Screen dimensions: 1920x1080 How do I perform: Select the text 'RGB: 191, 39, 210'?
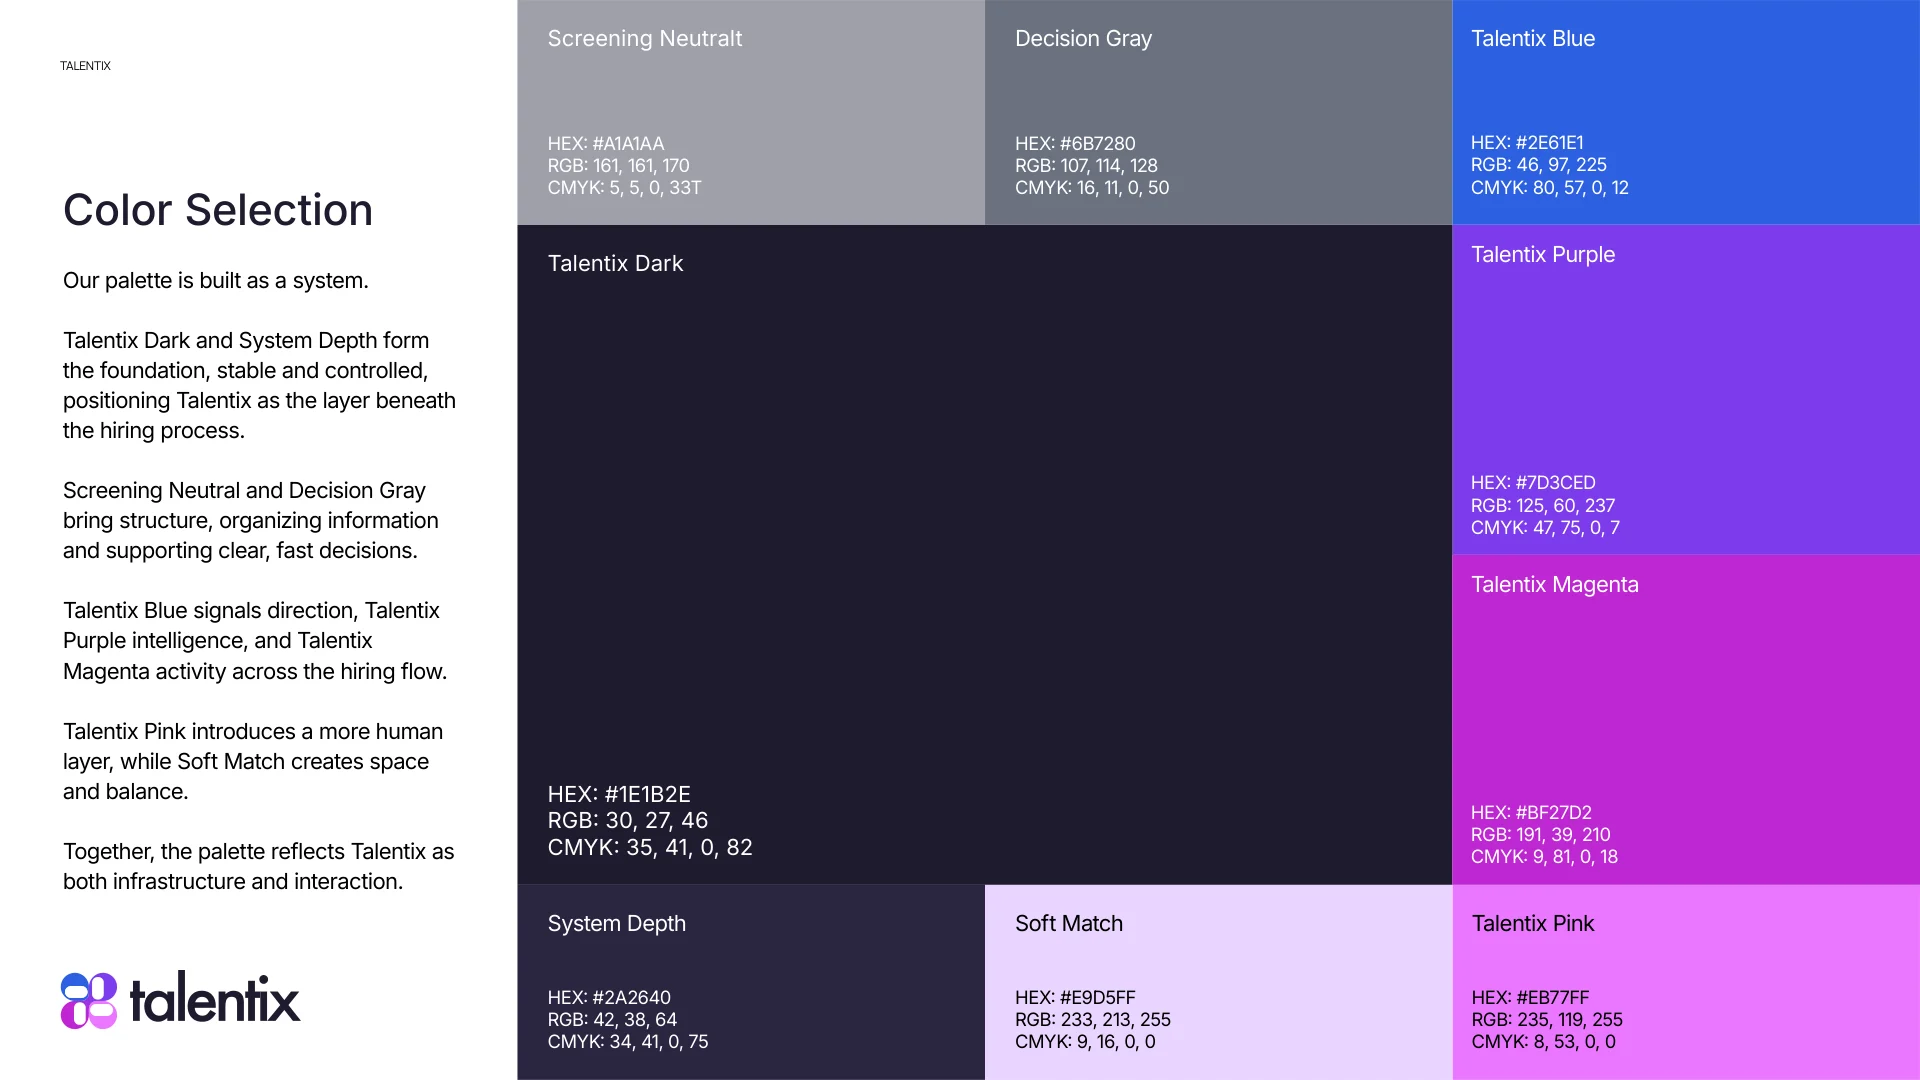pyautogui.click(x=1541, y=835)
